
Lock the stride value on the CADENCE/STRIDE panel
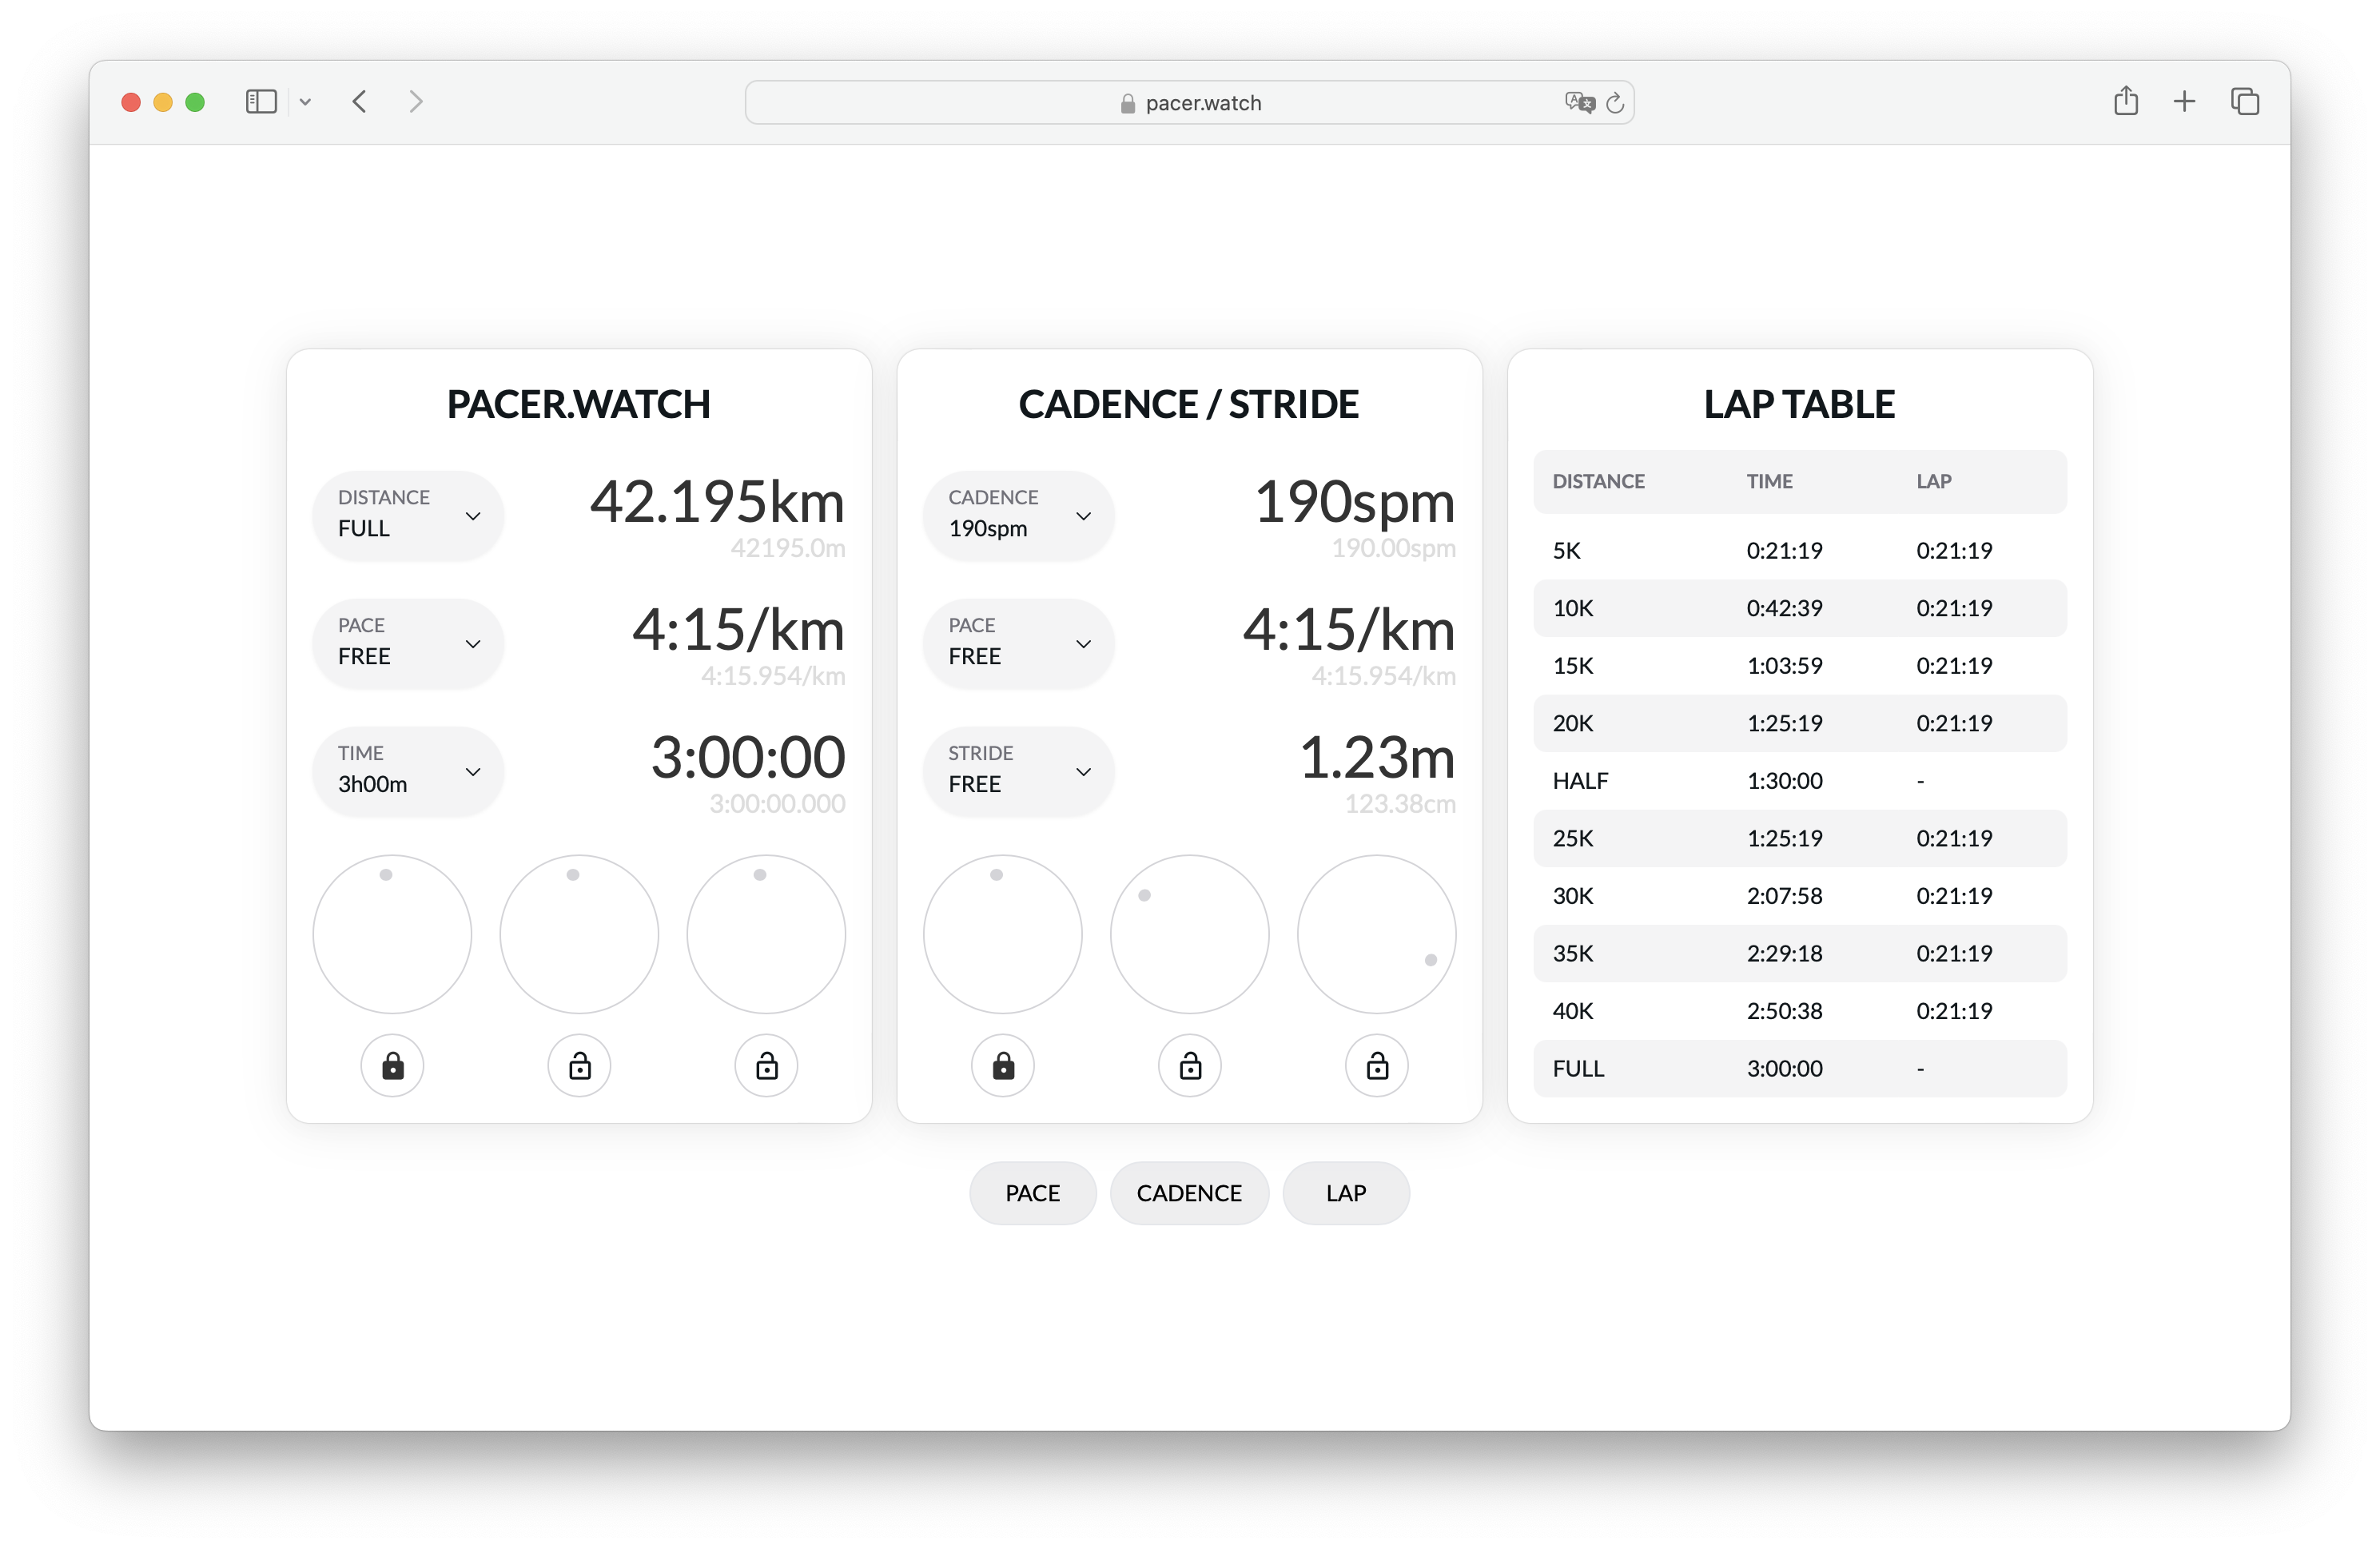pyautogui.click(x=1376, y=1066)
